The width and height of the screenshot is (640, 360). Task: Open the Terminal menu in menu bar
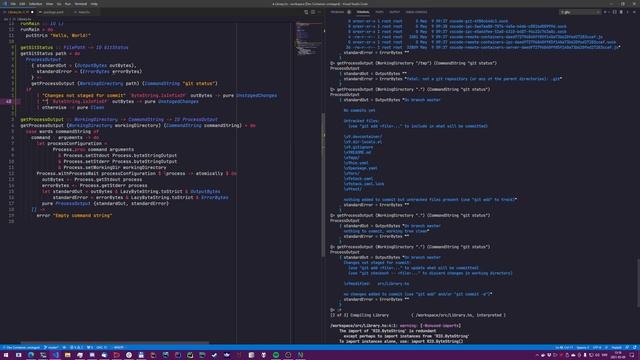pos(81,4)
